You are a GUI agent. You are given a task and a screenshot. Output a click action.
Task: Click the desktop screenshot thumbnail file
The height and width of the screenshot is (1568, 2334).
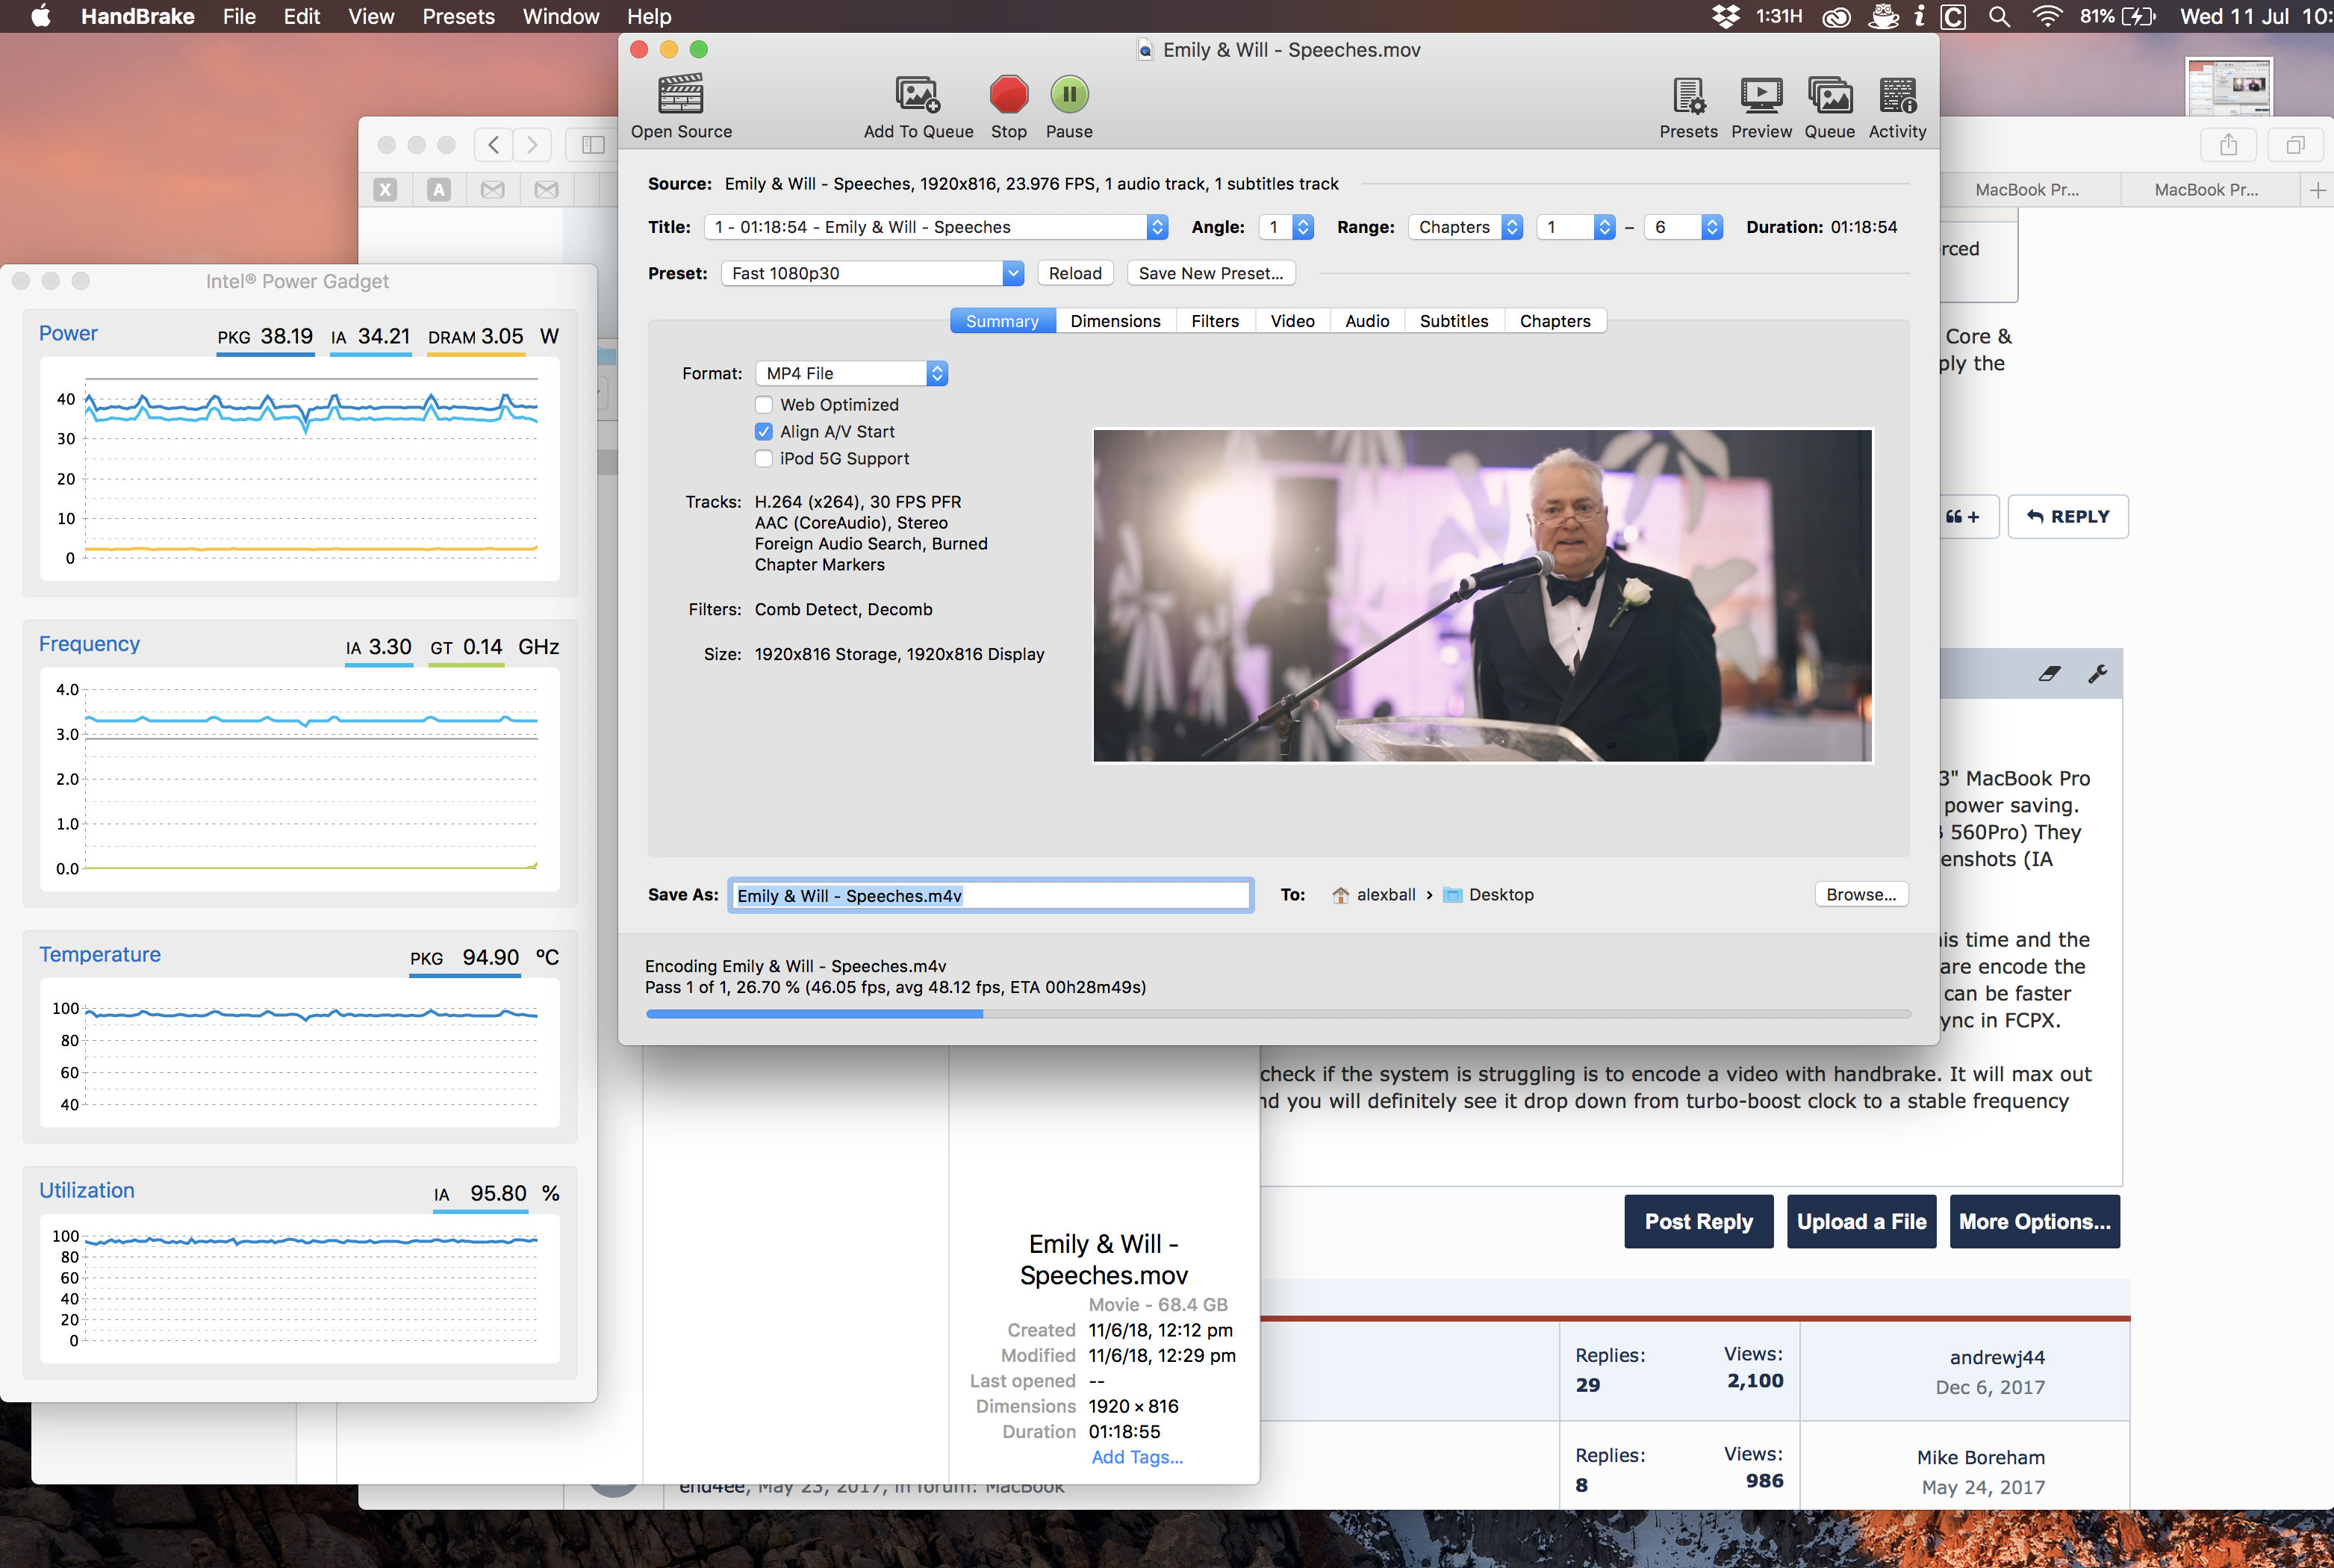(2229, 87)
